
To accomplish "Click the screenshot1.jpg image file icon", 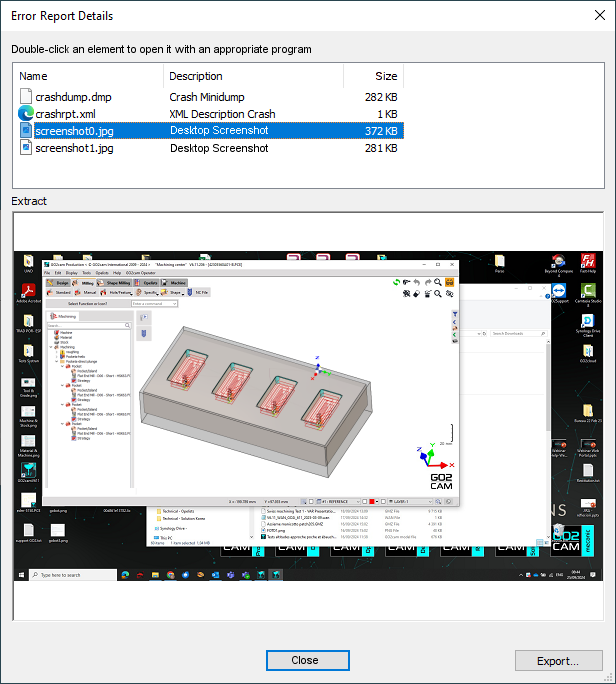I will (x=26, y=148).
